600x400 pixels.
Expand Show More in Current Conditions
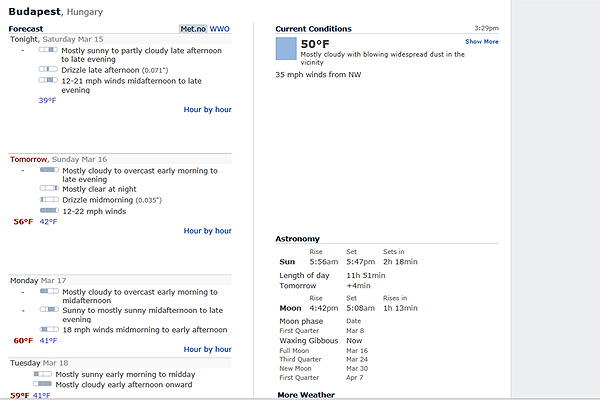481,42
